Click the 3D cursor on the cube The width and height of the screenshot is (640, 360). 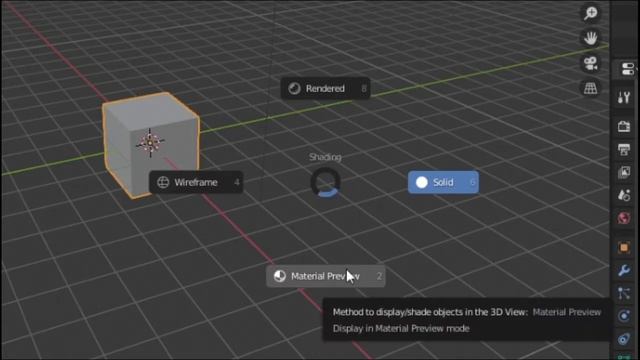click(150, 143)
